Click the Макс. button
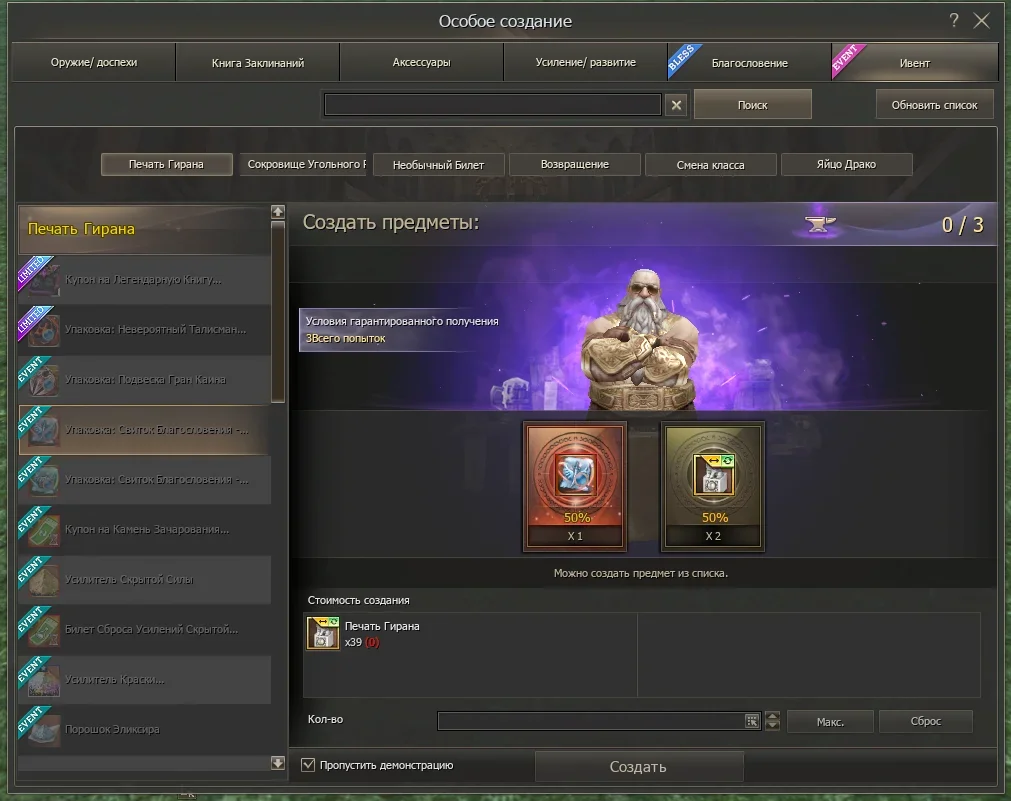This screenshot has width=1011, height=801. [830, 722]
